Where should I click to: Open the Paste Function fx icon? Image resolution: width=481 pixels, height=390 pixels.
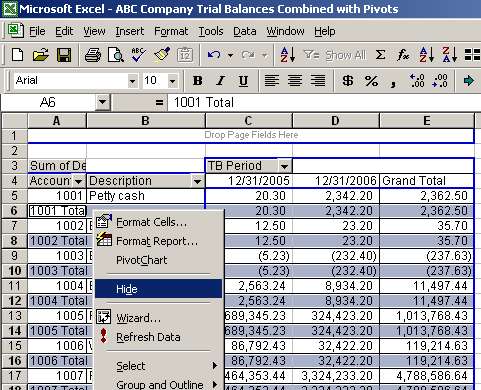[403, 55]
